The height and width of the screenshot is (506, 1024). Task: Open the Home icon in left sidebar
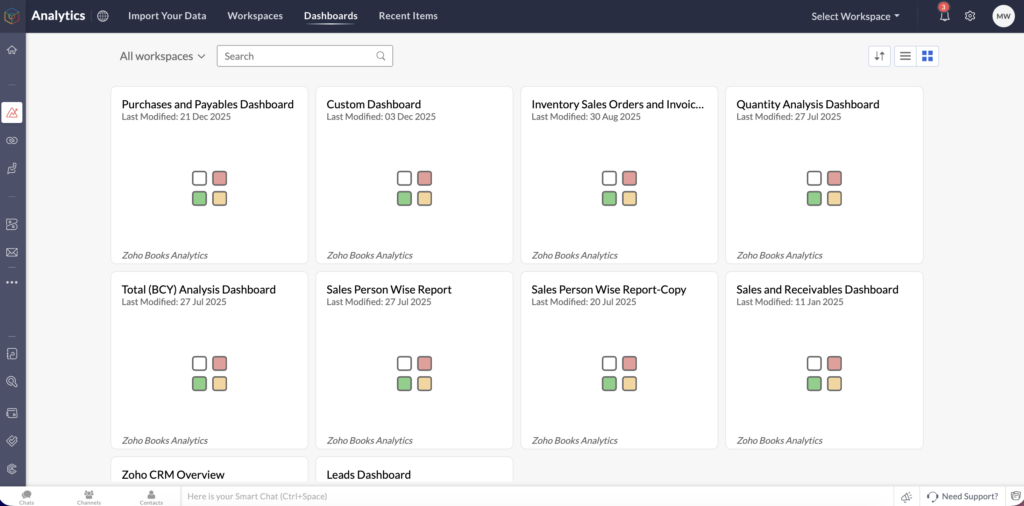[12, 50]
